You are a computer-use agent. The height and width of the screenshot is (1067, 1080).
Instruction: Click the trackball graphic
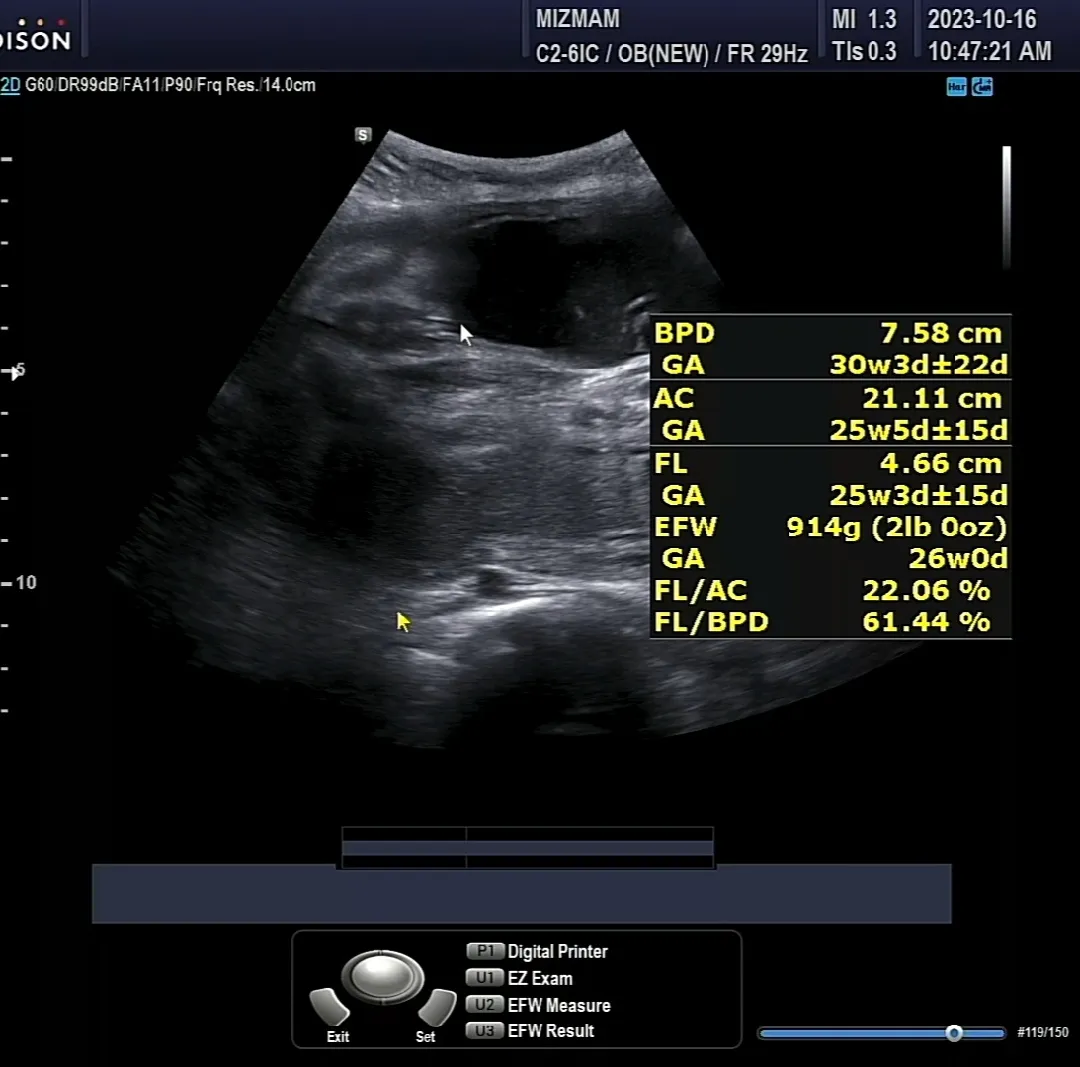pyautogui.click(x=382, y=976)
